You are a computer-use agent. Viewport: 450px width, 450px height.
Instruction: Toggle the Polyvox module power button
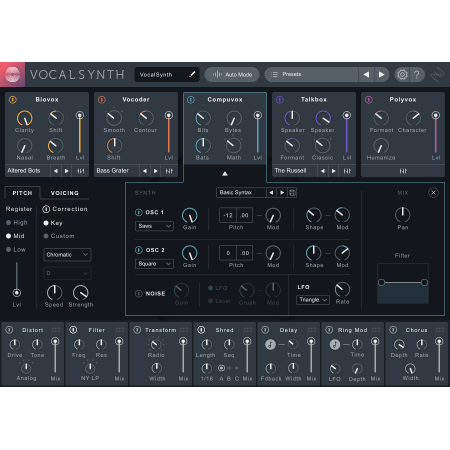point(369,100)
